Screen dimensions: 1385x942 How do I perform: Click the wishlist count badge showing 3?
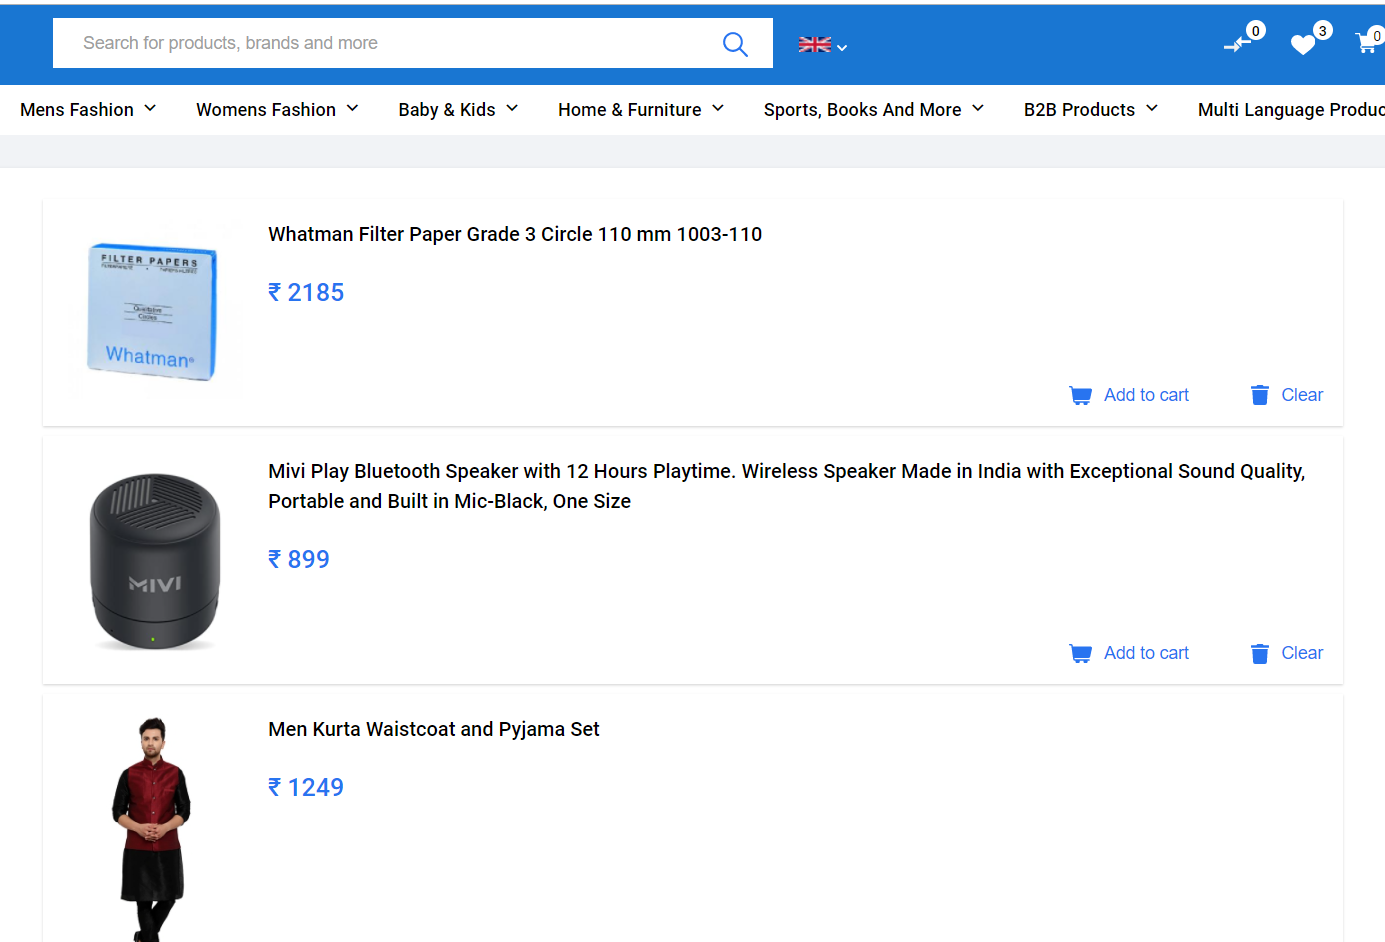pos(1323,31)
